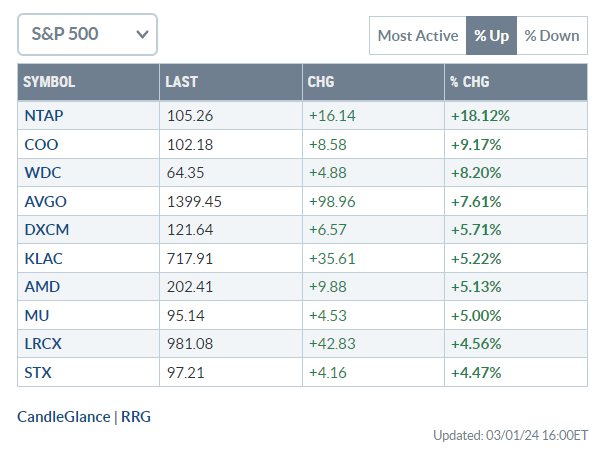Sort by the % CHG column header
The image size is (600, 452).
[470, 82]
